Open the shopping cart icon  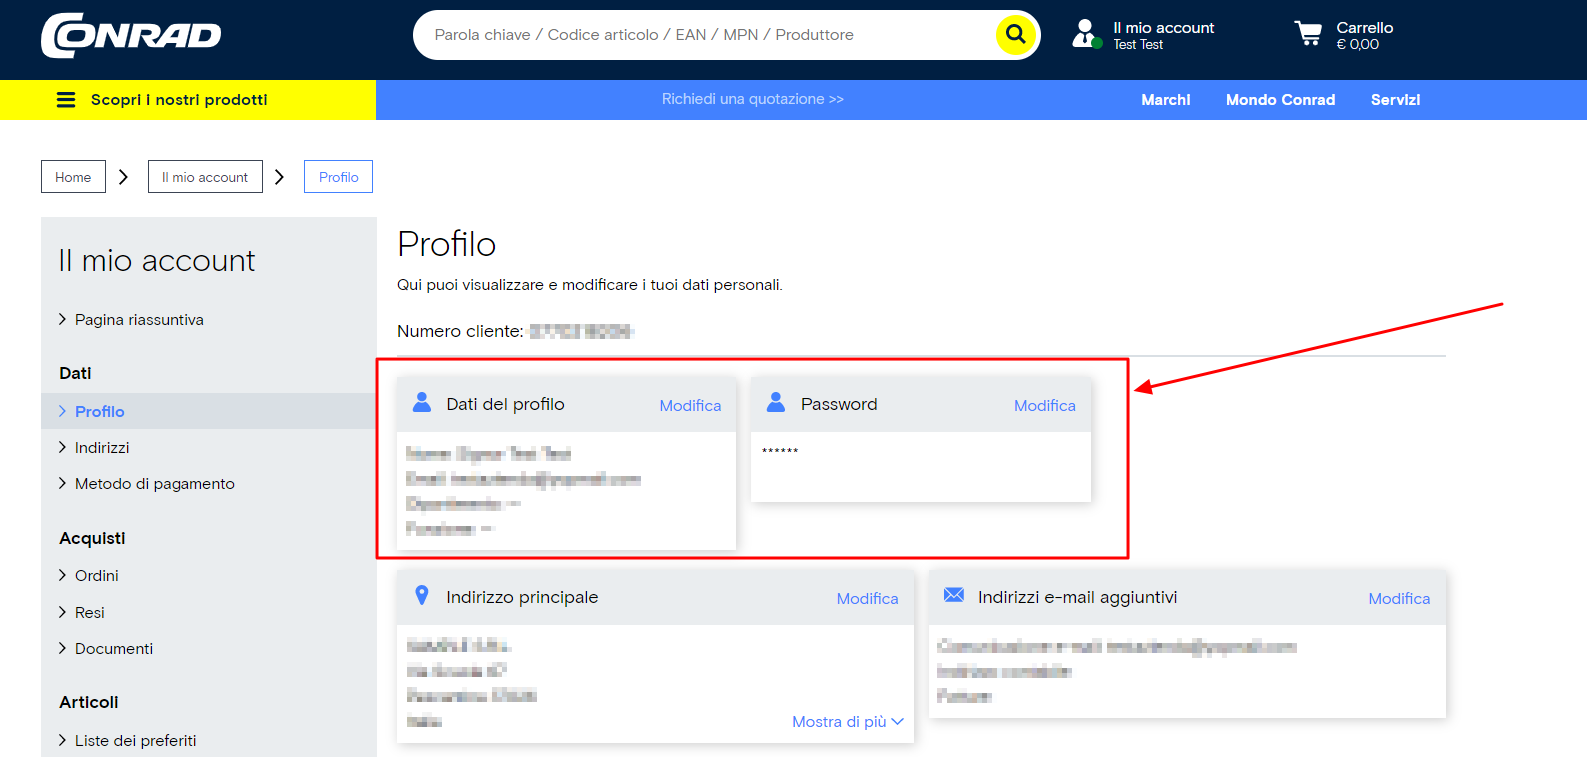pyautogui.click(x=1308, y=34)
